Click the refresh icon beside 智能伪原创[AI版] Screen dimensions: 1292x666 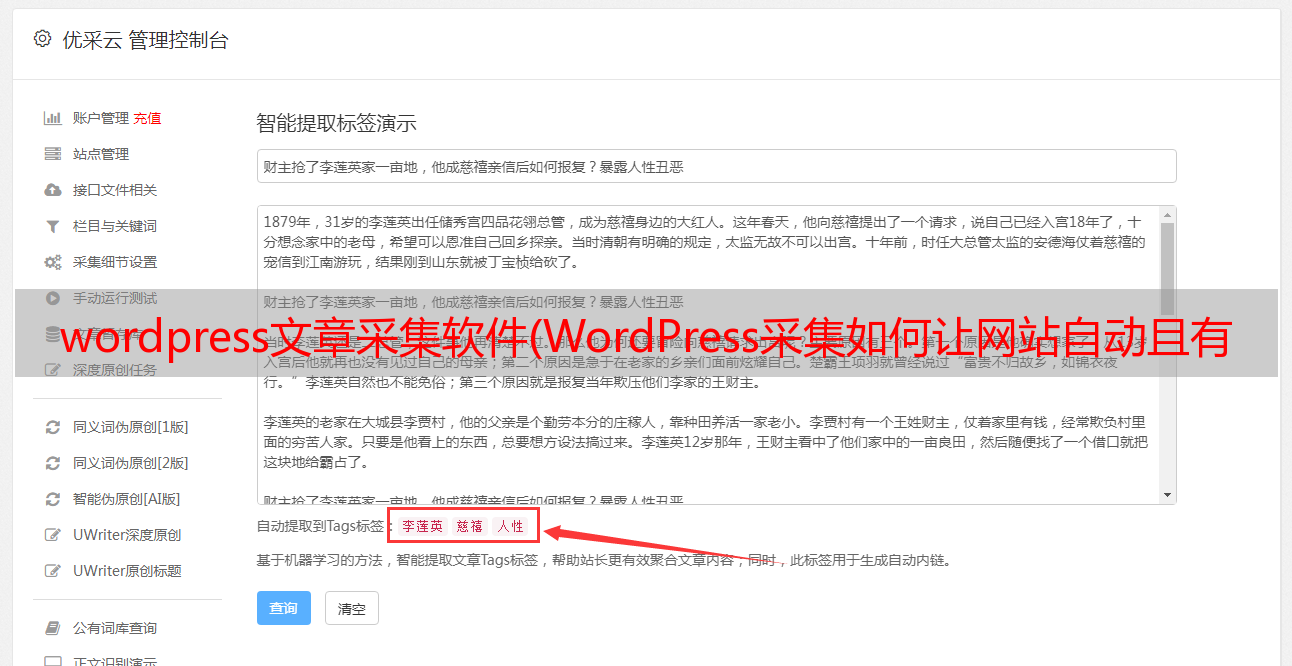coord(52,499)
